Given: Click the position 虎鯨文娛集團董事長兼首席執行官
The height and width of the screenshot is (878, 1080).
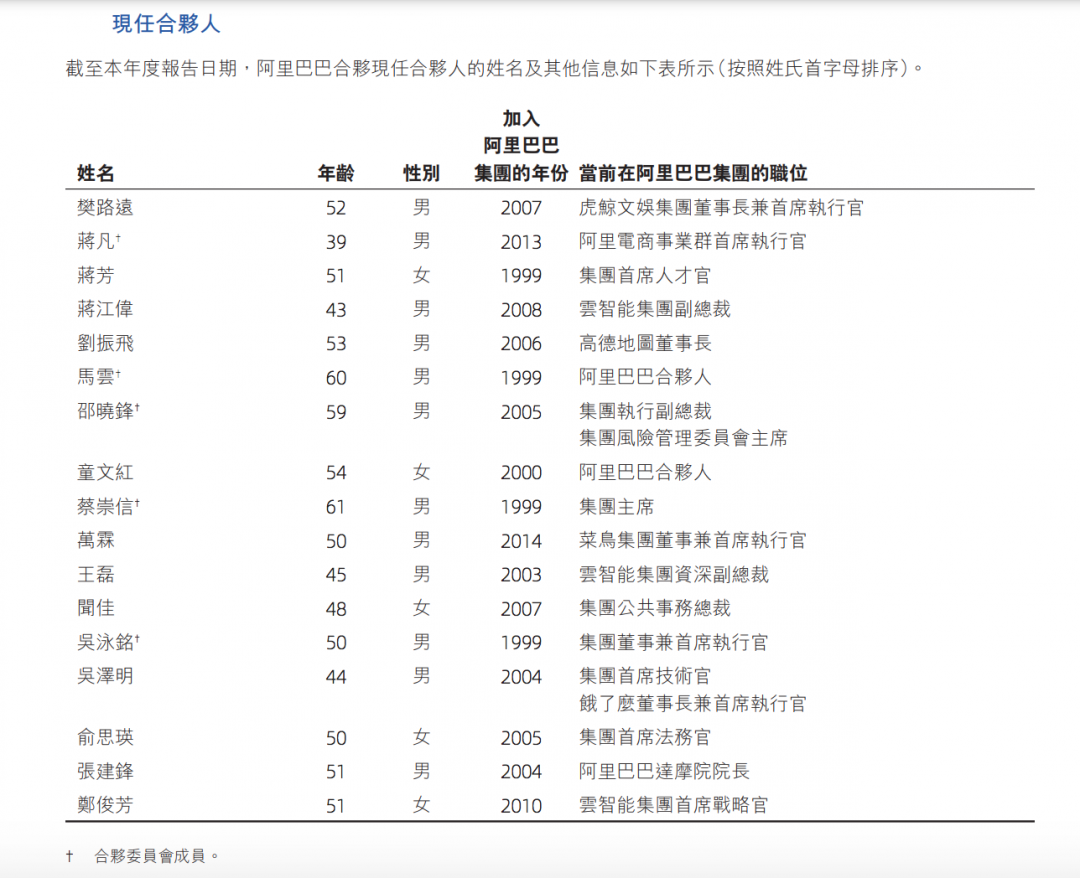Looking at the screenshot, I should (x=721, y=207).
